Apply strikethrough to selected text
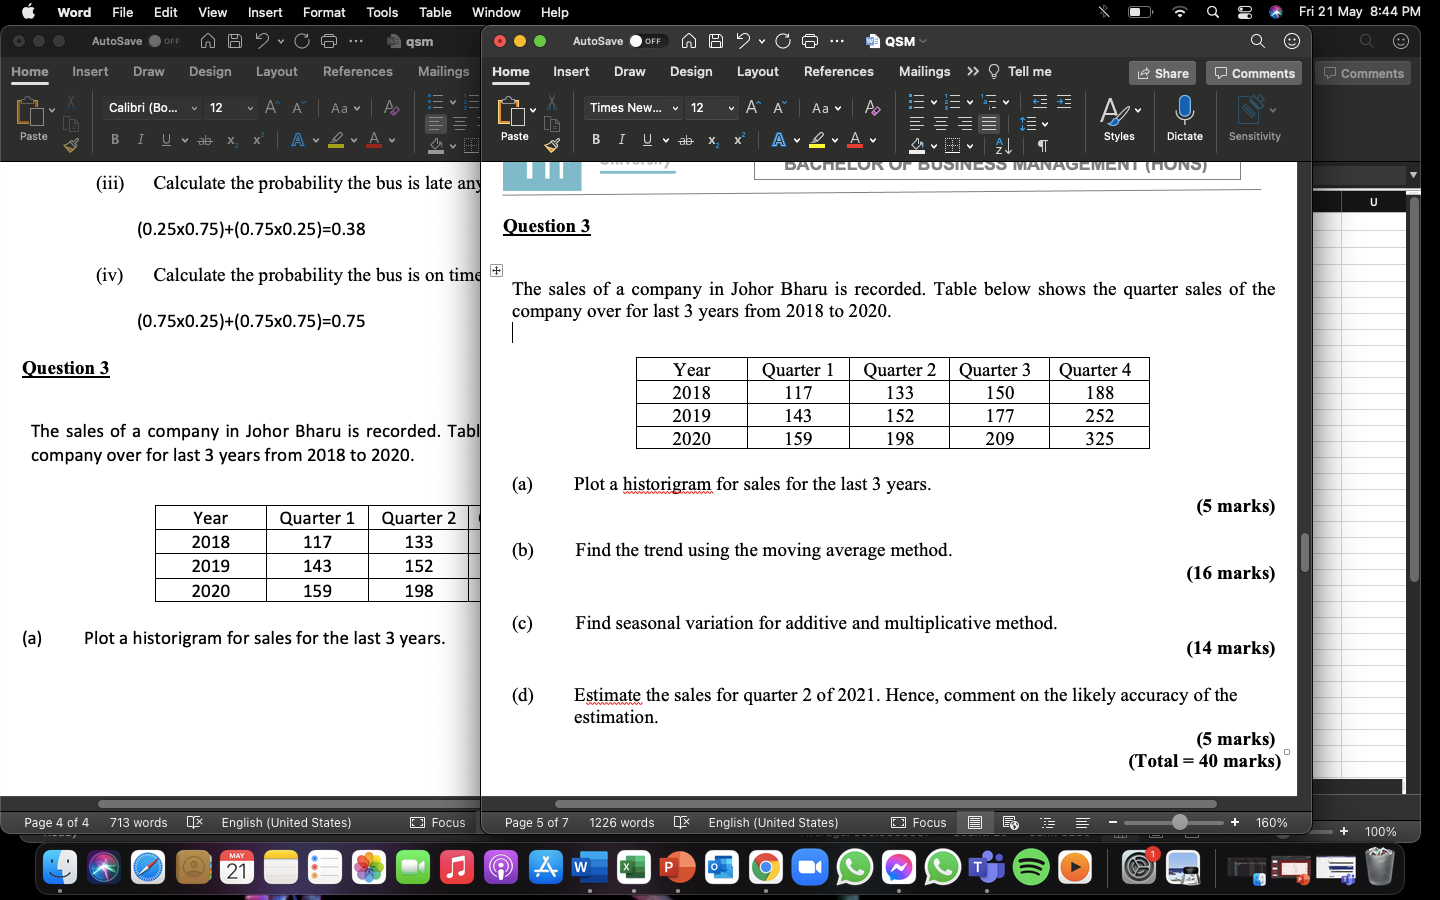The image size is (1440, 900). pos(685,141)
